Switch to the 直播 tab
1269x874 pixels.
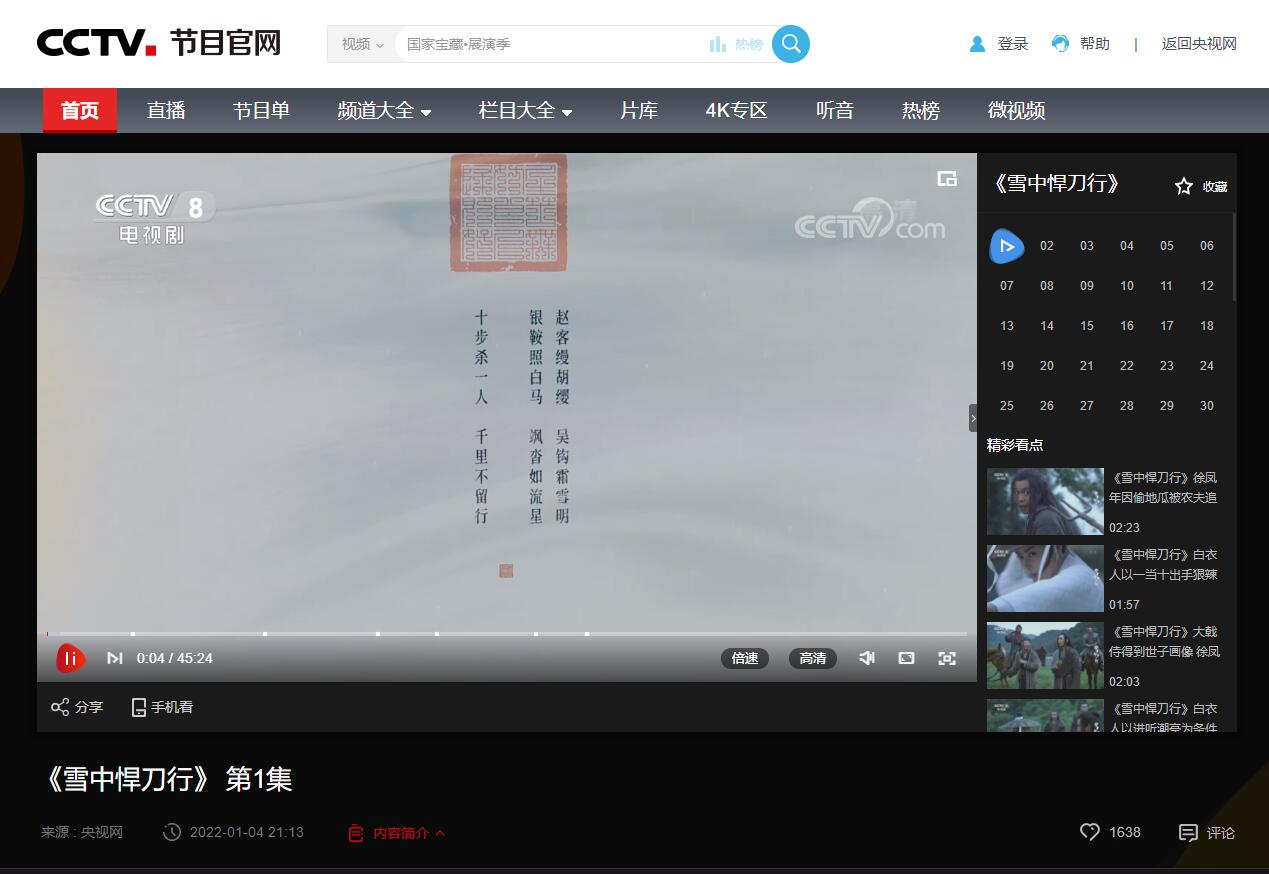point(165,111)
